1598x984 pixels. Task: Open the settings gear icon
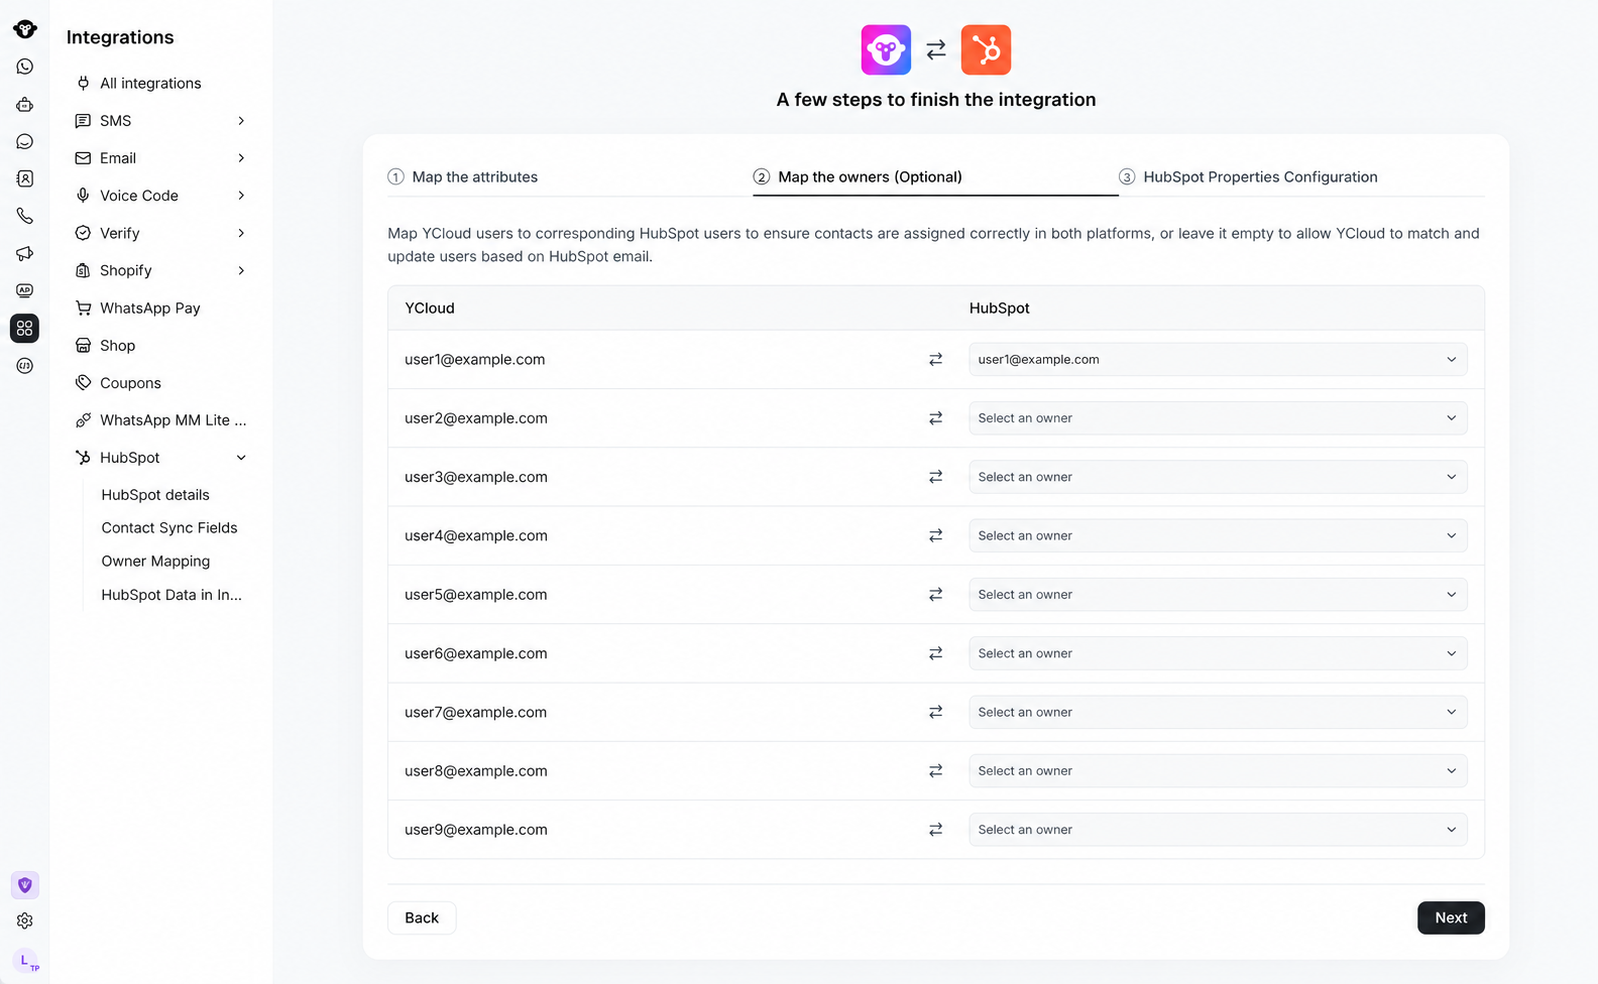click(25, 921)
